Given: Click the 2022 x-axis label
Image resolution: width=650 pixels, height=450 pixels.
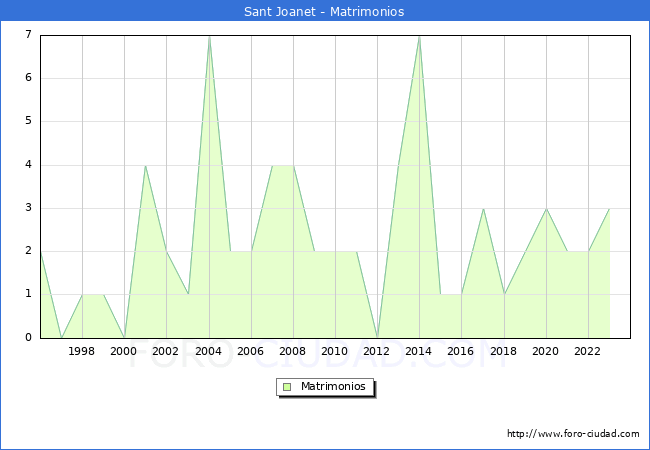Looking at the screenshot, I should (588, 351).
